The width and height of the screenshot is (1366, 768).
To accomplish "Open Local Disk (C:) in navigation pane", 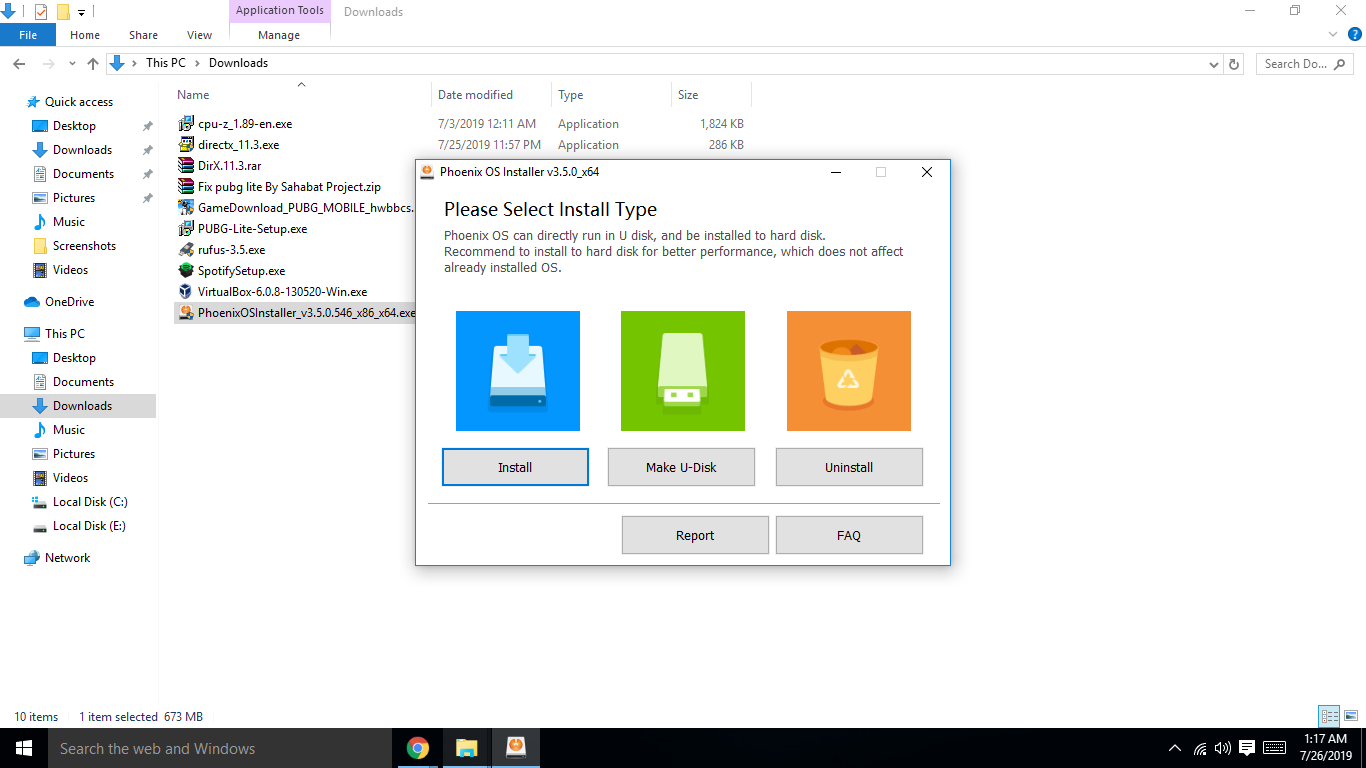I will click(x=90, y=502).
